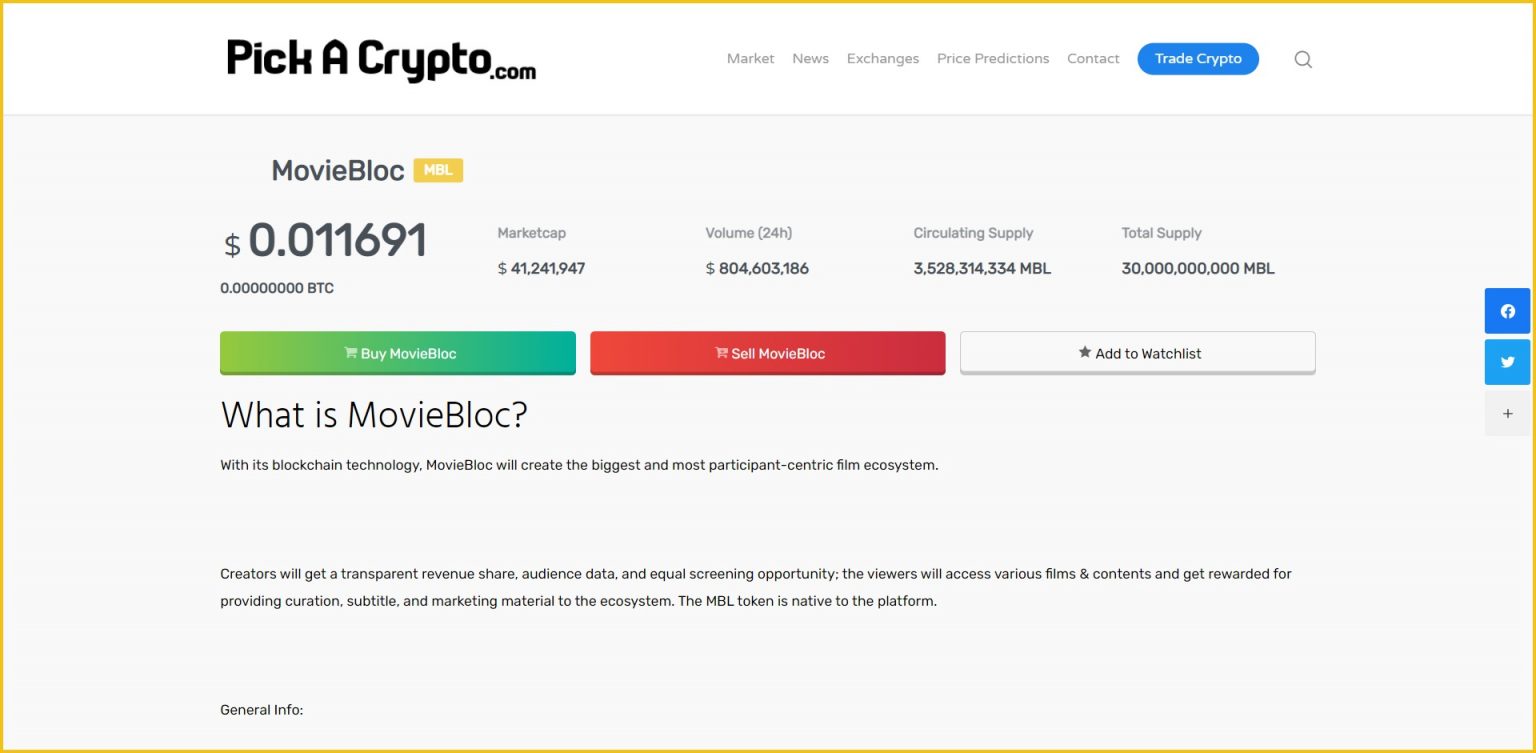Select the MovieBloc coin title
The image size is (1536, 753).
pos(338,170)
